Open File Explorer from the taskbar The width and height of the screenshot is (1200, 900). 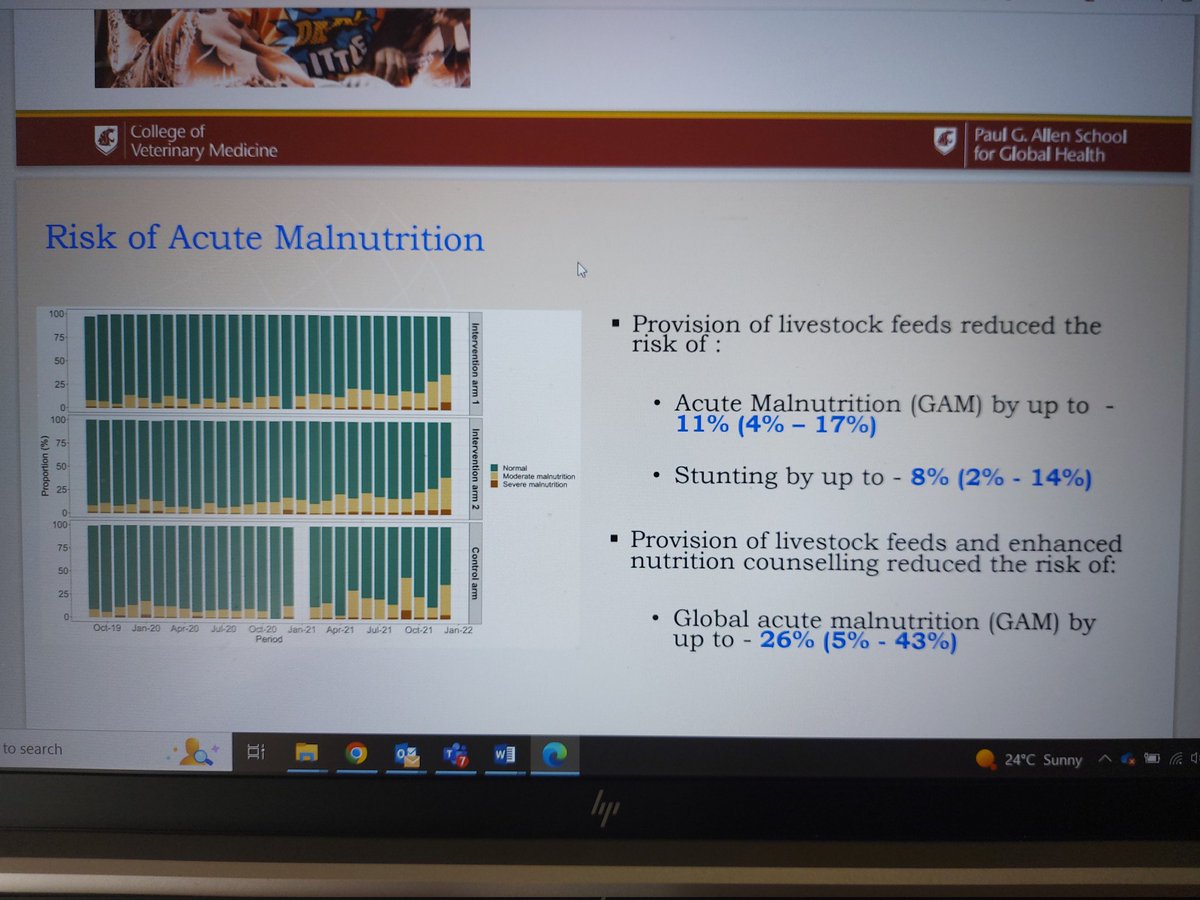(306, 755)
